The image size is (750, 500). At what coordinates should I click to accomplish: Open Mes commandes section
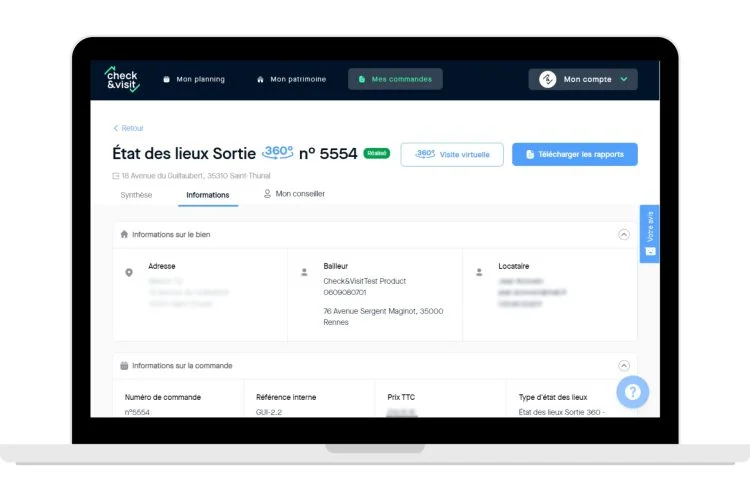coord(395,79)
